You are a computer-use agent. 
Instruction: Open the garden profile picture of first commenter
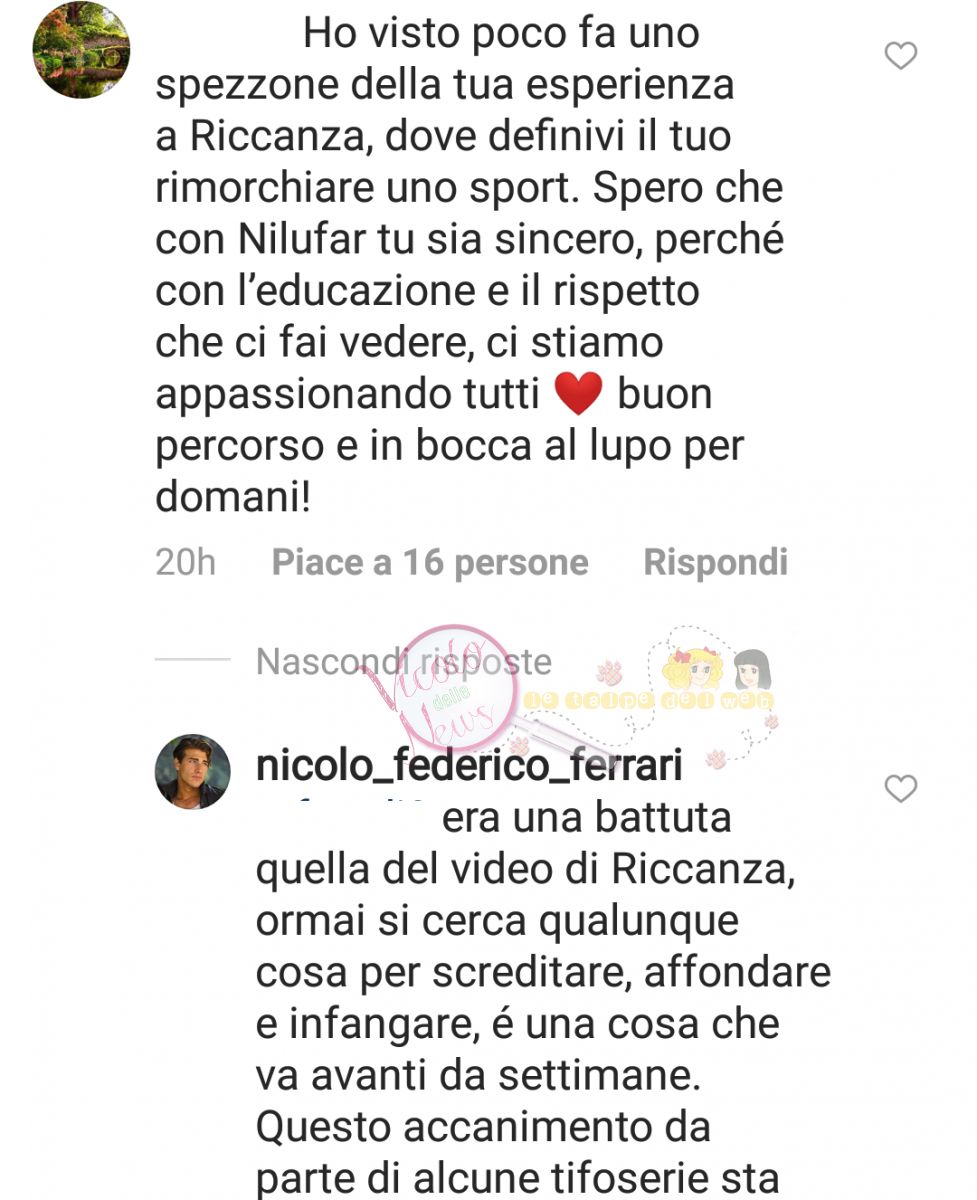point(81,50)
